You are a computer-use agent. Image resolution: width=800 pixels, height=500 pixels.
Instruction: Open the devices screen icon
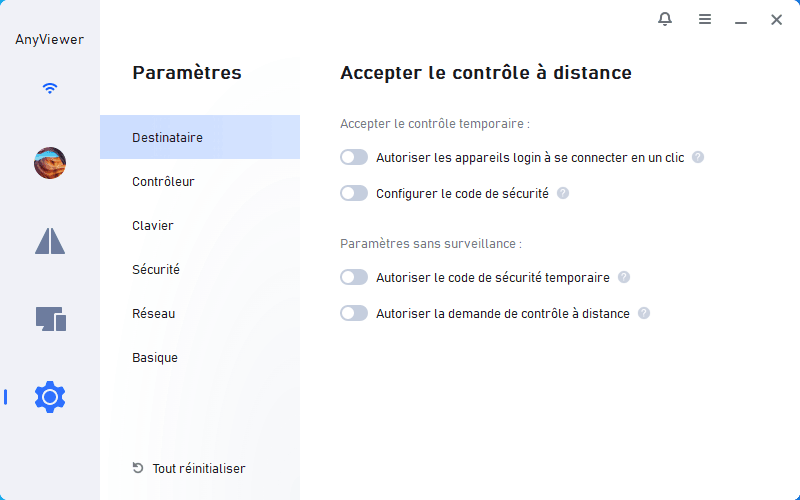click(50, 319)
